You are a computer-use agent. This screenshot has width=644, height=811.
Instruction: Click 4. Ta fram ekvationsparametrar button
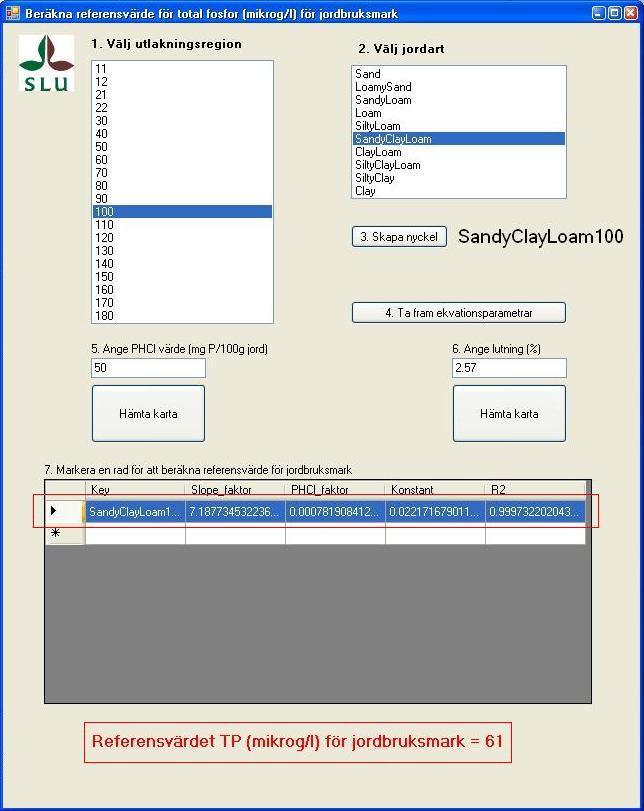pyautogui.click(x=459, y=313)
